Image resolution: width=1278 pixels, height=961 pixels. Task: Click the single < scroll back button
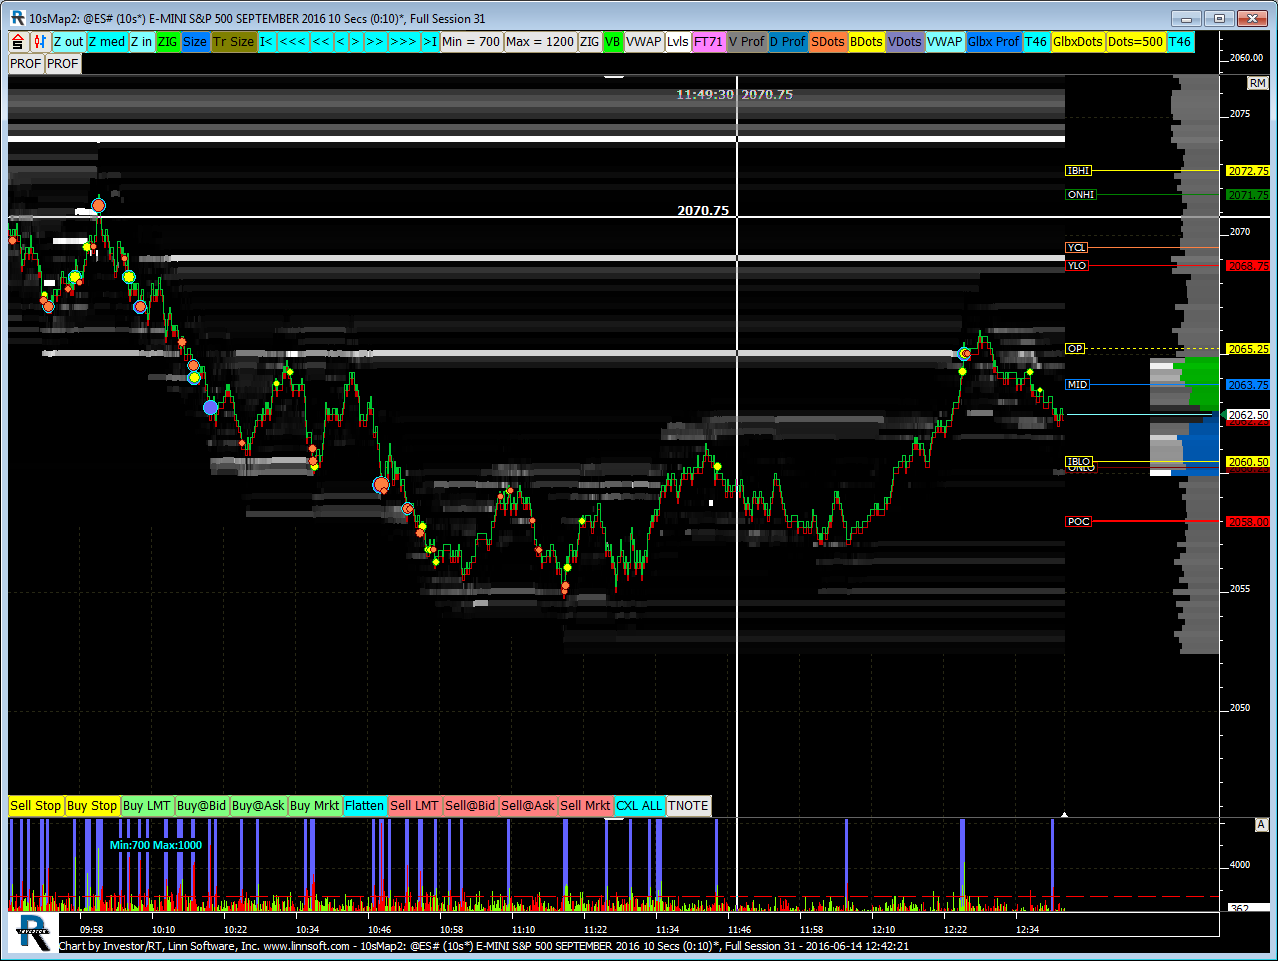[x=341, y=42]
